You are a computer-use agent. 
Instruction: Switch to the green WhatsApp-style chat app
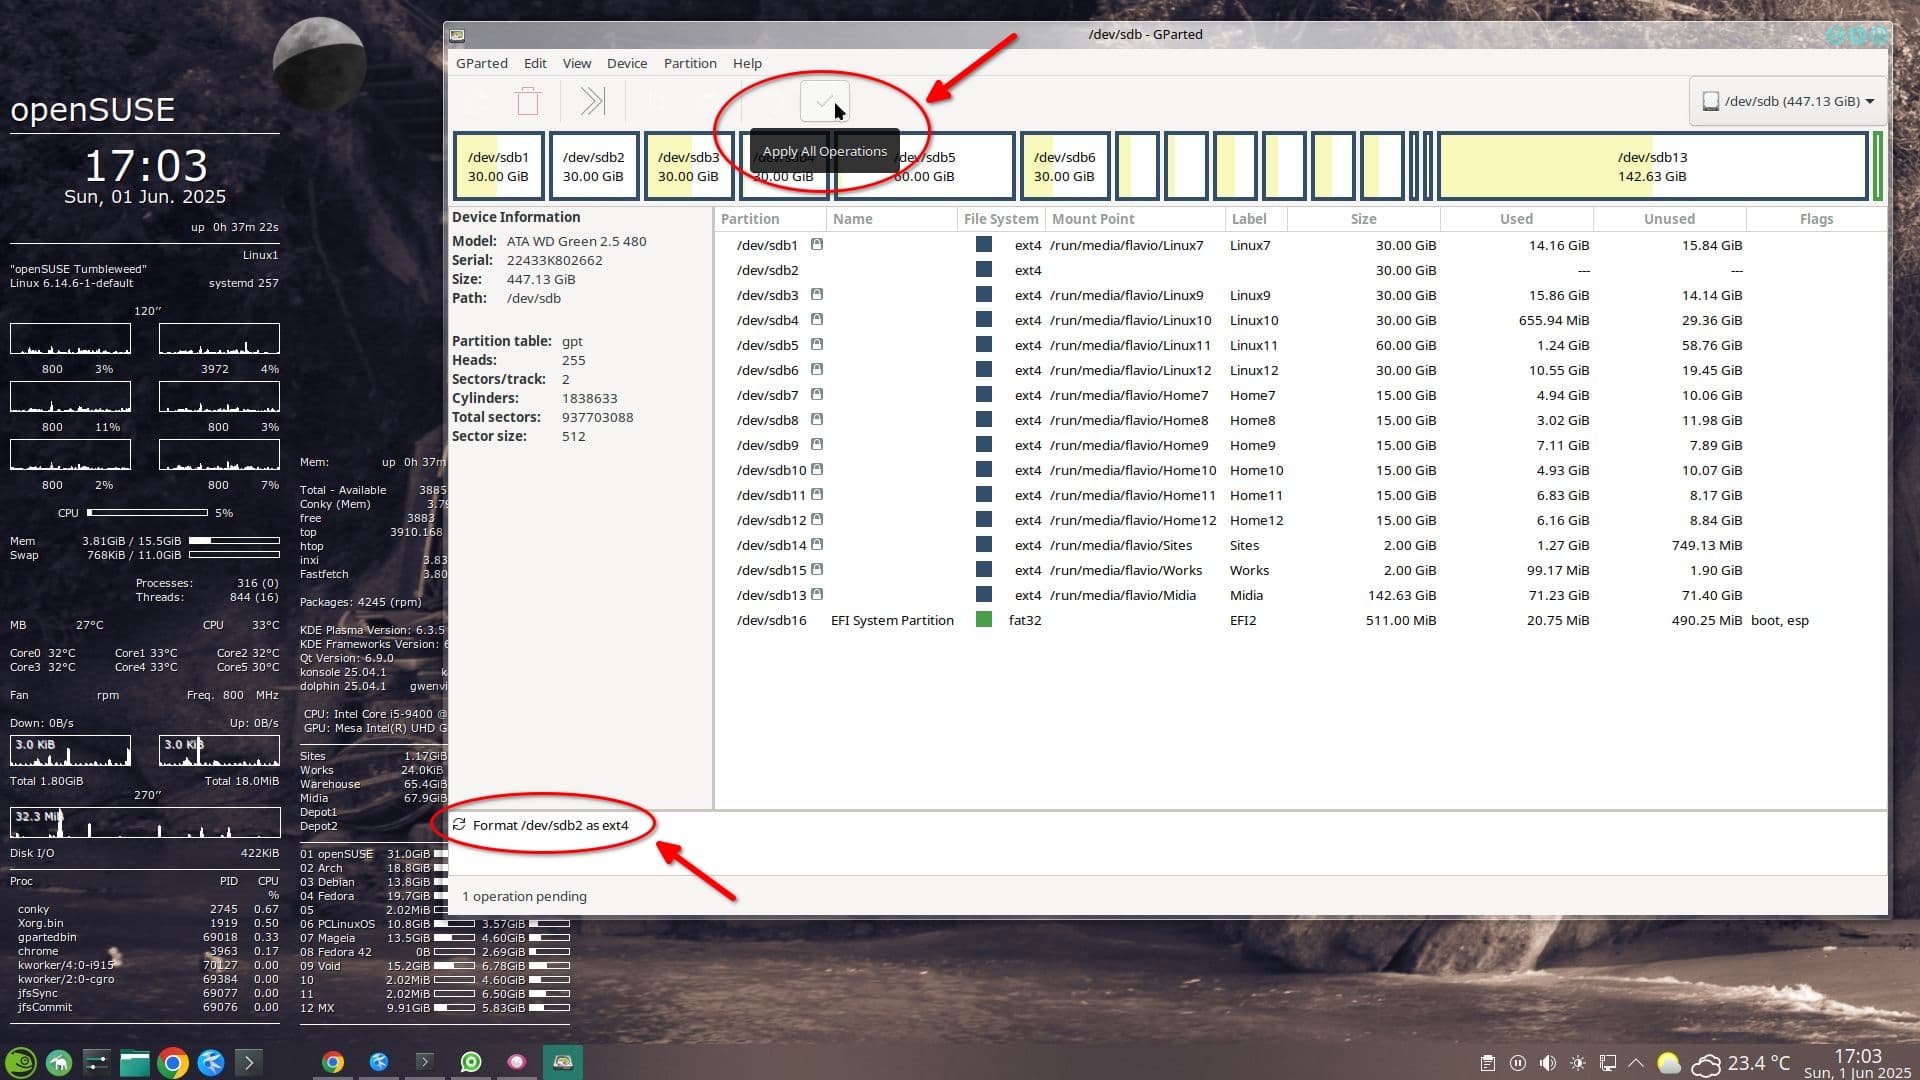click(471, 1062)
